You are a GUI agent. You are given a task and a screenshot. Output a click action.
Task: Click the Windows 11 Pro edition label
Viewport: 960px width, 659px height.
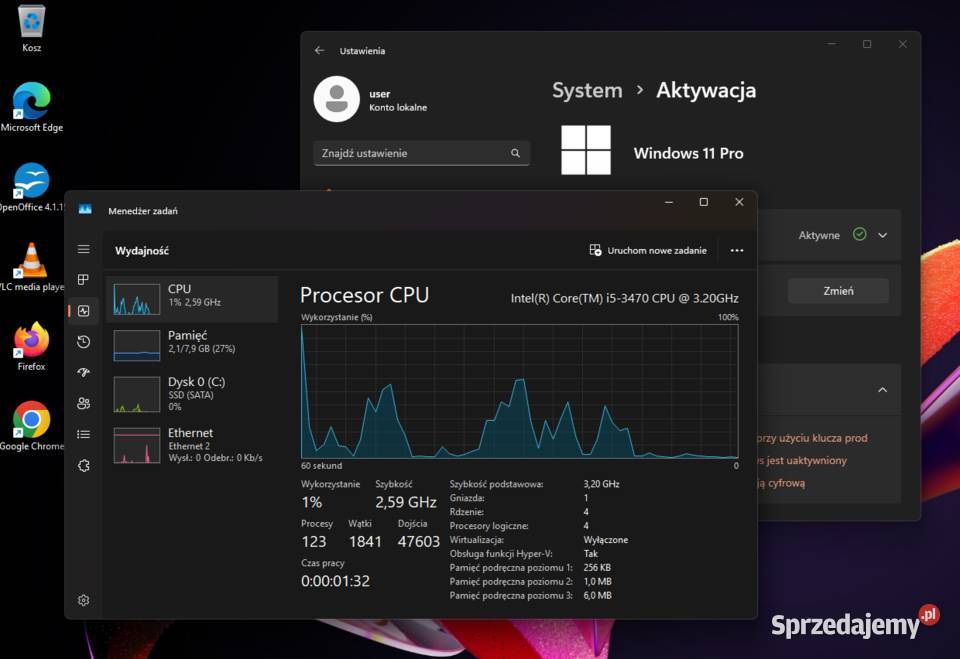point(689,153)
